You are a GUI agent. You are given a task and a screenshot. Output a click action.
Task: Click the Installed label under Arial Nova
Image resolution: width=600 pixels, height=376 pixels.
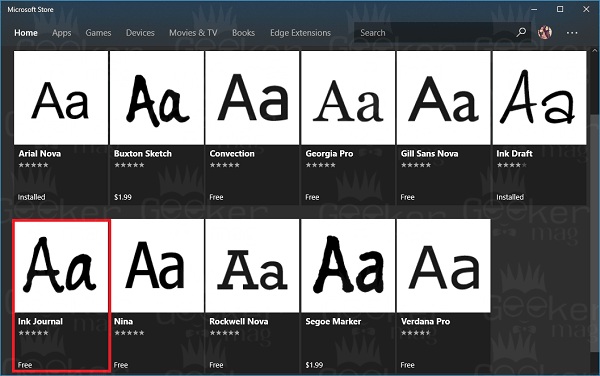31,197
